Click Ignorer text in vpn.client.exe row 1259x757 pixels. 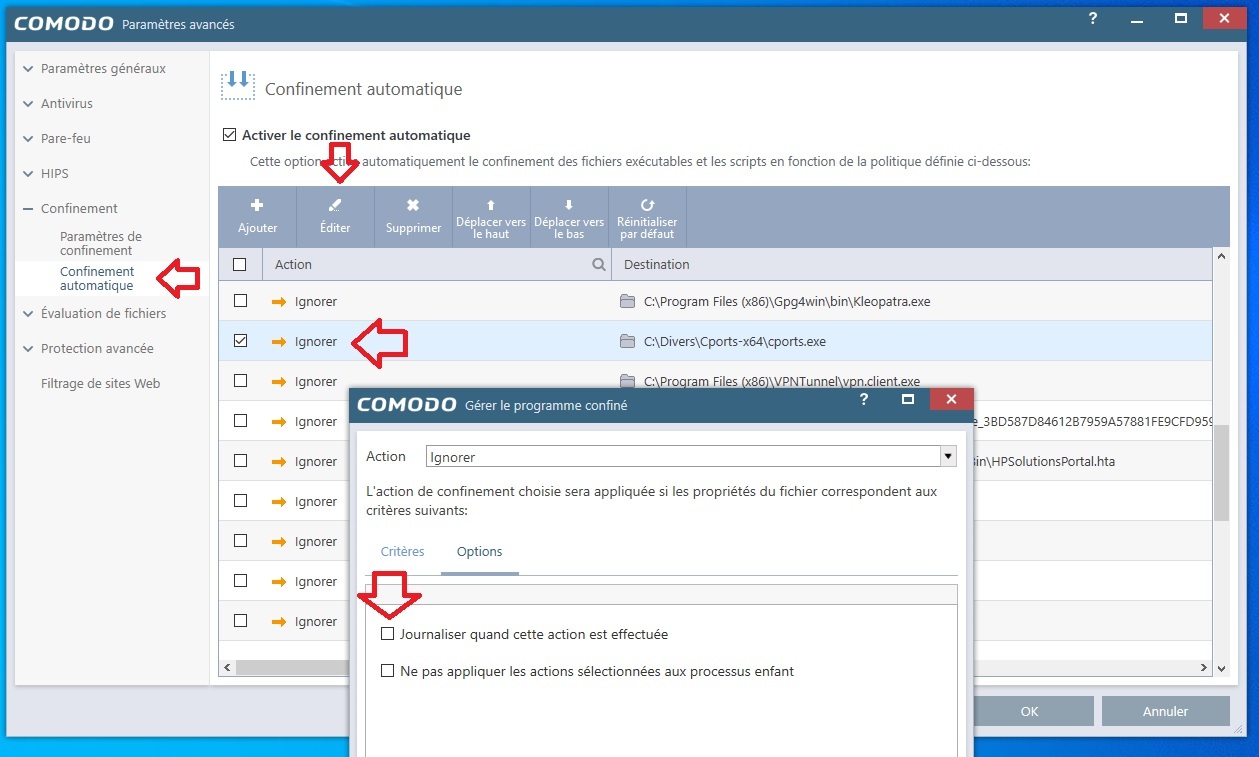click(316, 381)
